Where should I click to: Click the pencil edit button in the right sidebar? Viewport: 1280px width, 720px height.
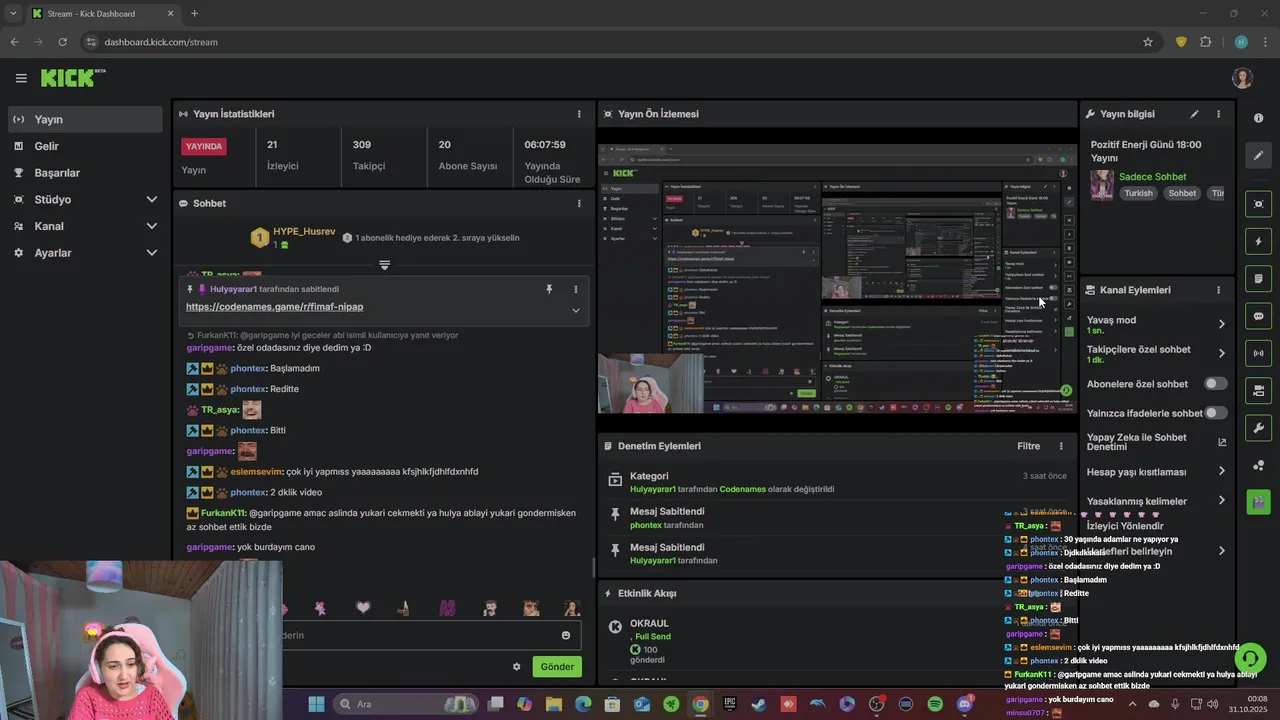(x=1258, y=156)
